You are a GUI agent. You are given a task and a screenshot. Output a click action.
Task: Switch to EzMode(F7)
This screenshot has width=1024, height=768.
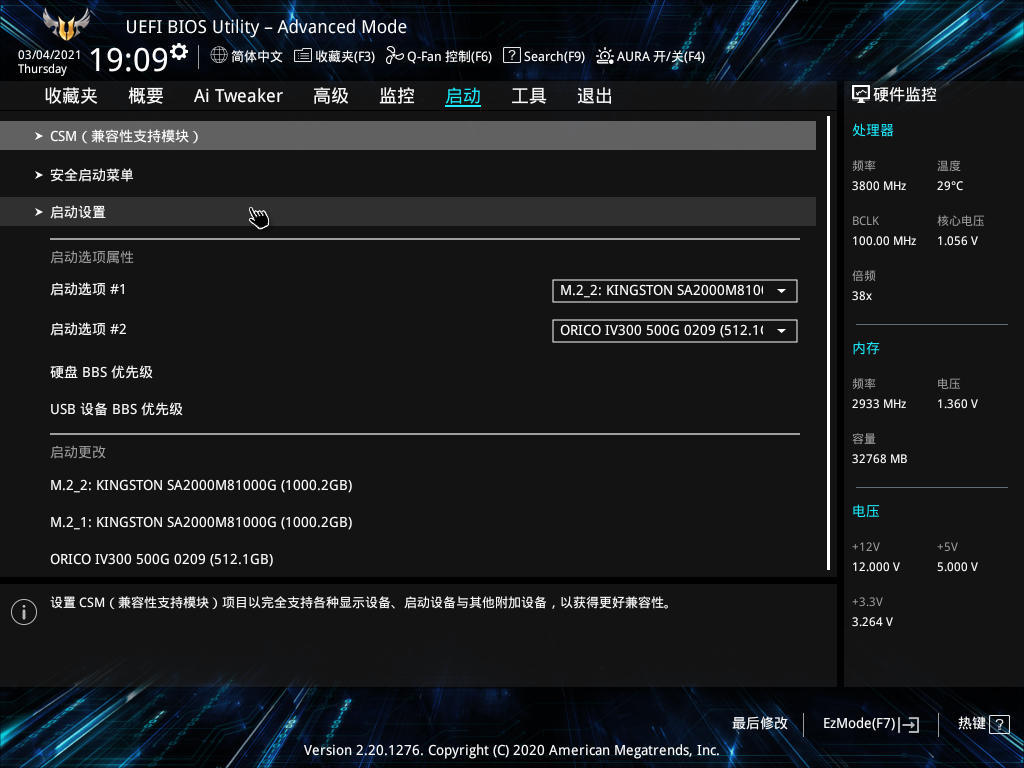(x=869, y=723)
